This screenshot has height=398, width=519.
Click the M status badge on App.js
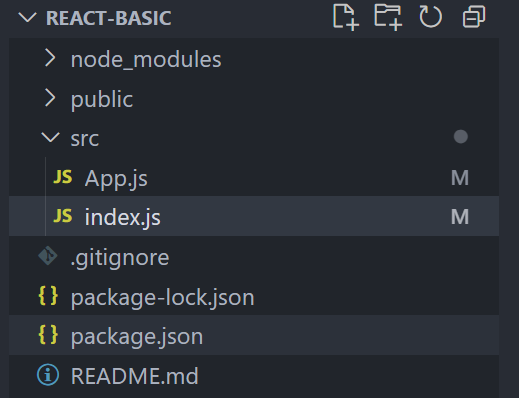pos(460,178)
